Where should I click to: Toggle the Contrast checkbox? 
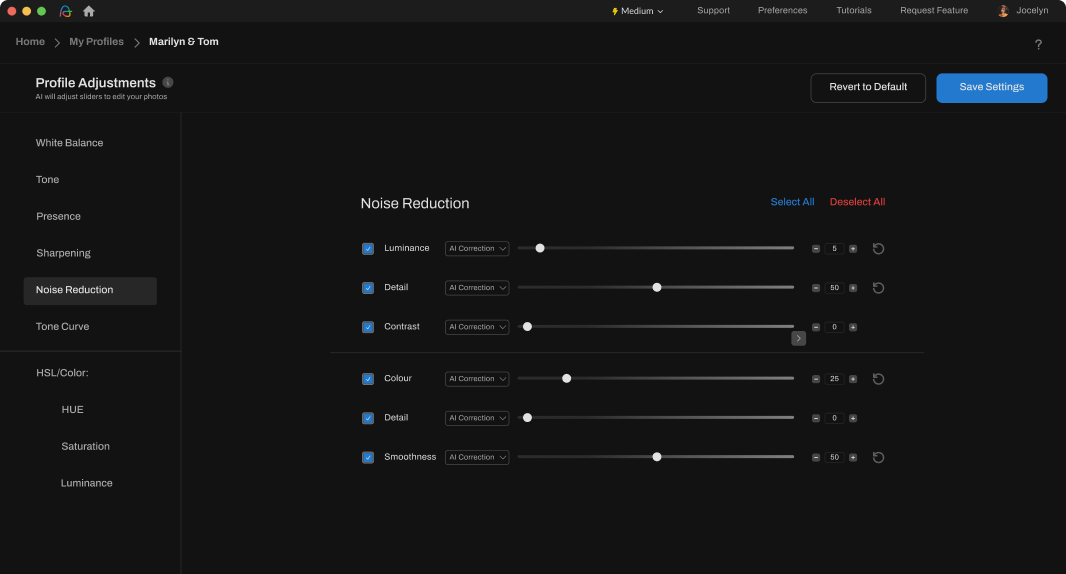[x=368, y=327]
